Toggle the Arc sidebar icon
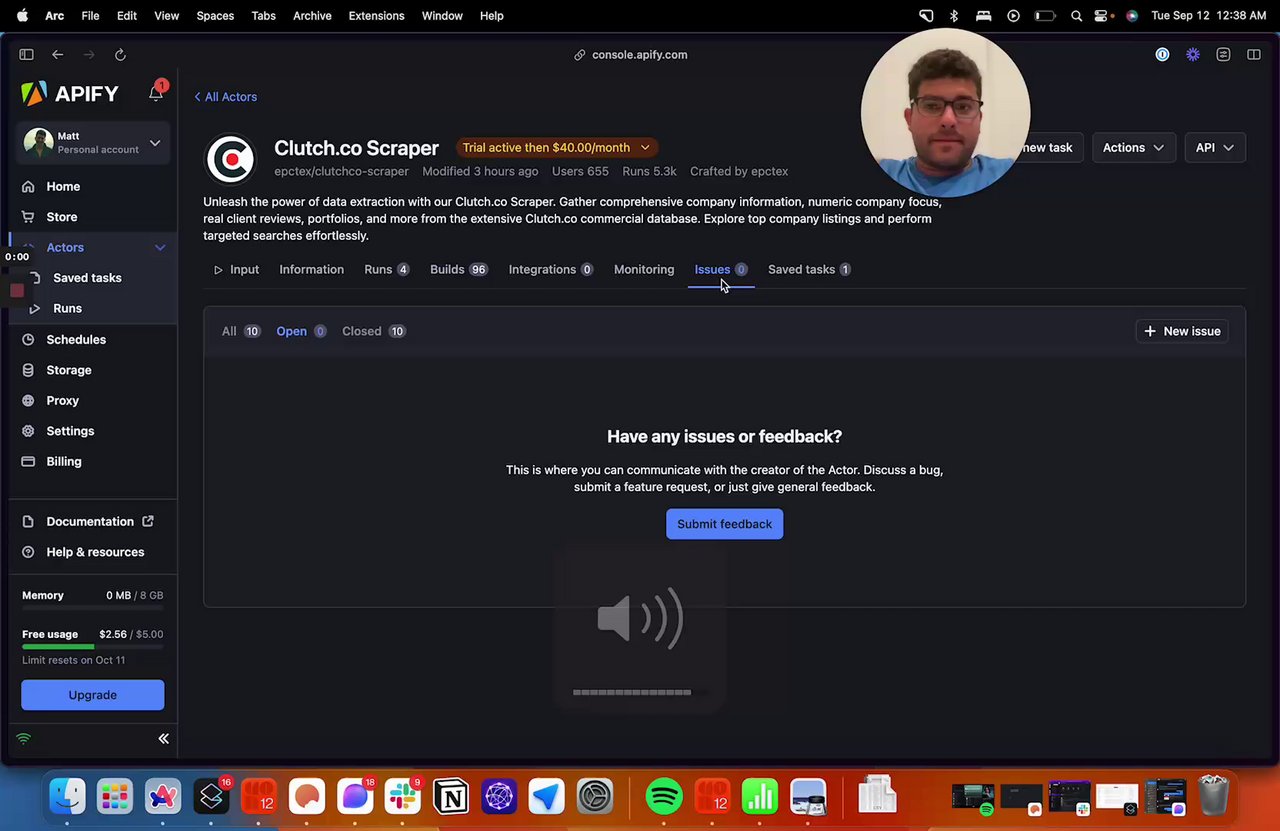Image resolution: width=1280 pixels, height=831 pixels. pos(27,55)
